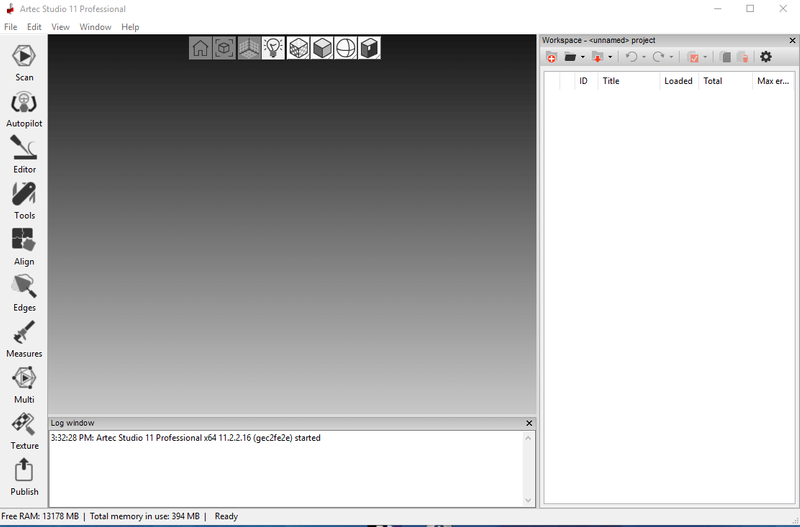The height and width of the screenshot is (527, 800).
Task: Open the Window menu
Action: pyautogui.click(x=96, y=27)
